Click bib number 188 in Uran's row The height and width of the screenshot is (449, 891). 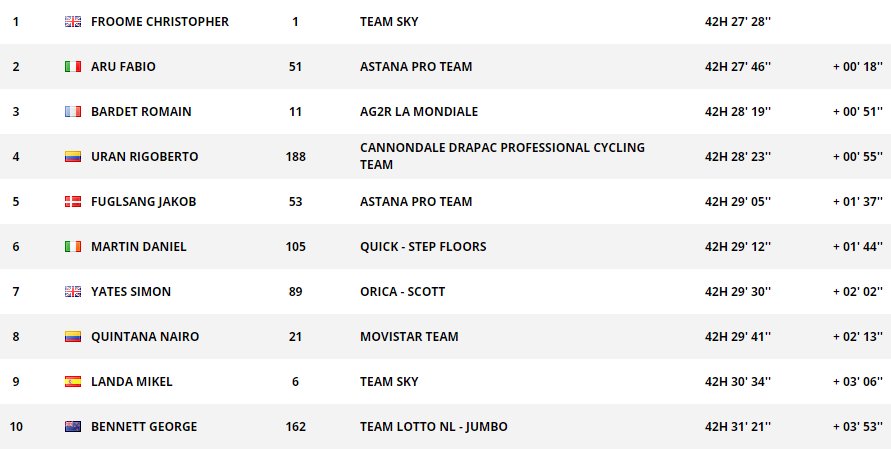click(295, 157)
